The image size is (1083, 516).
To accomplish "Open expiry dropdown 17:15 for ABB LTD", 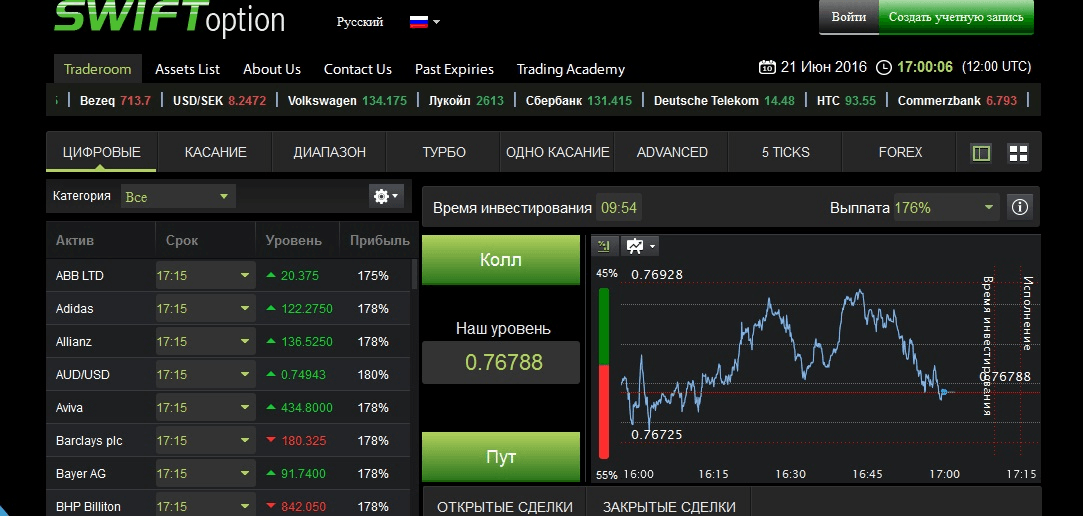I will (205, 276).
